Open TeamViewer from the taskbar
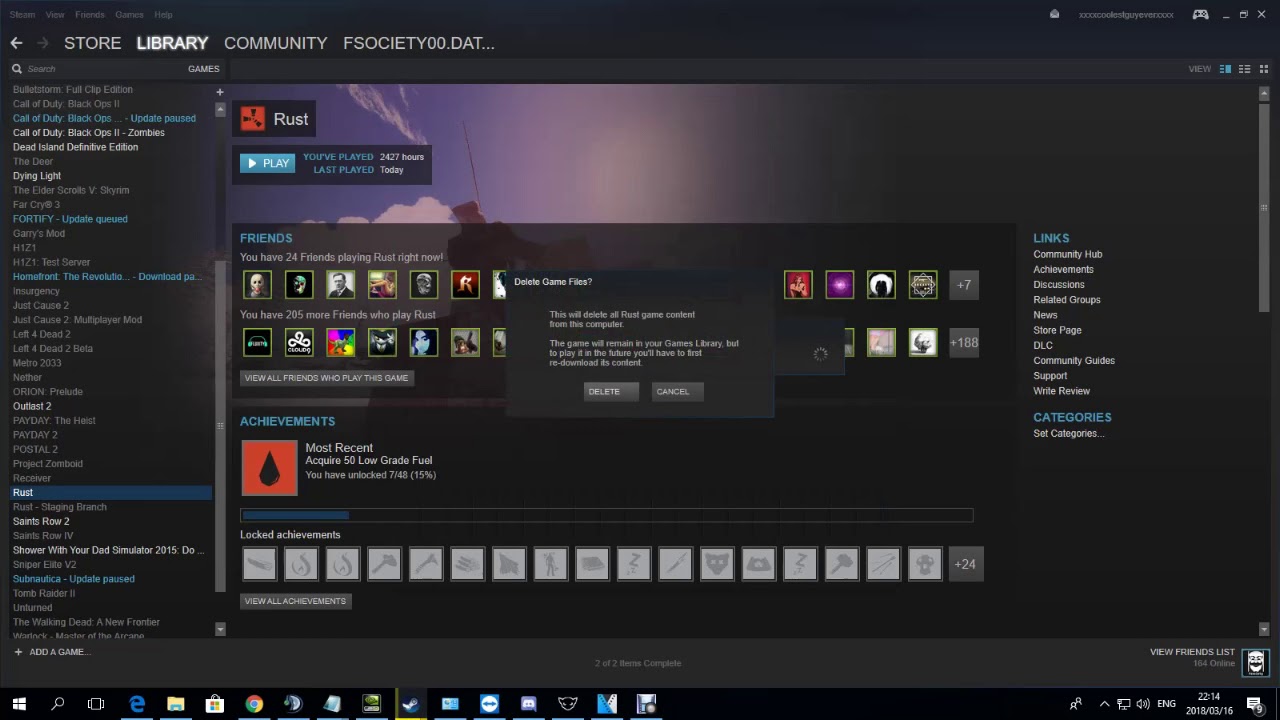 pos(489,704)
